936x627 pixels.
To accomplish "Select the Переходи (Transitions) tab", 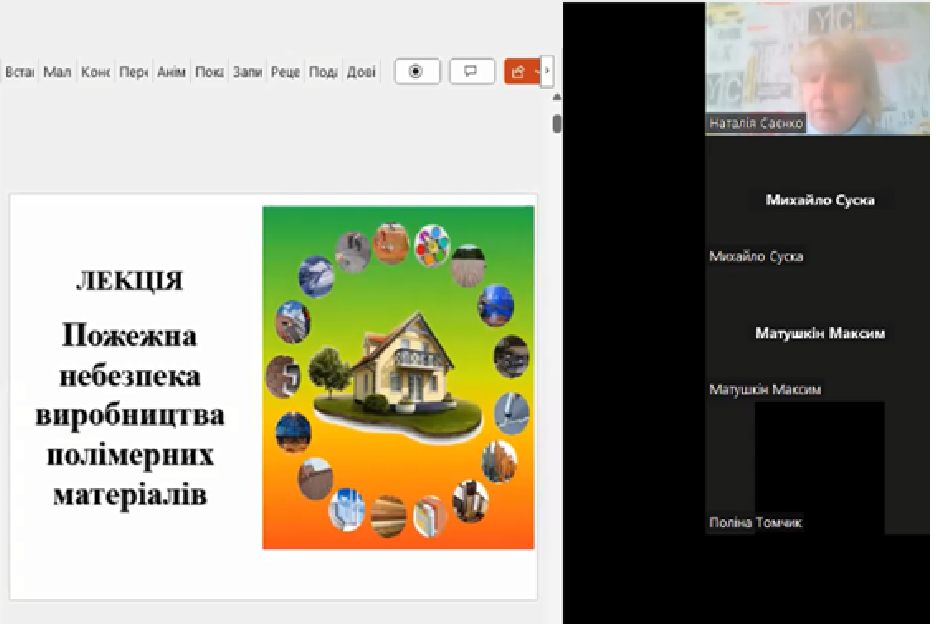I will coord(133,72).
